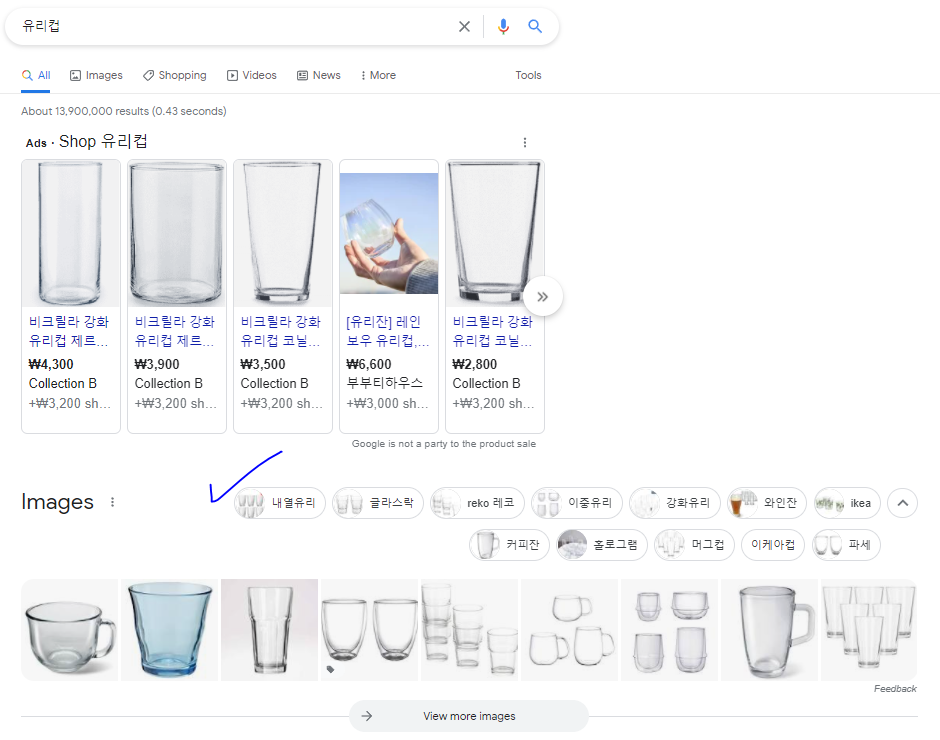This screenshot has height=740, width=940.
Task: Click the Collection B seller under ₩4,300
Action: [62, 383]
